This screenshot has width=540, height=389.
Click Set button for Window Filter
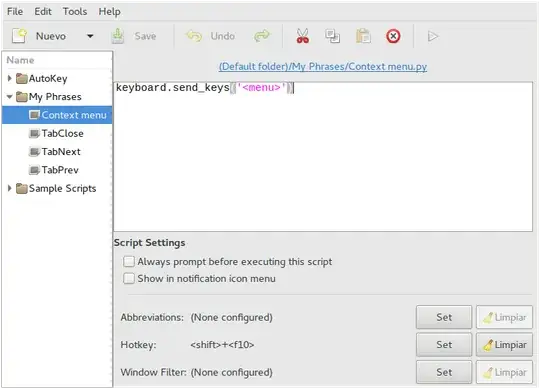[444, 372]
